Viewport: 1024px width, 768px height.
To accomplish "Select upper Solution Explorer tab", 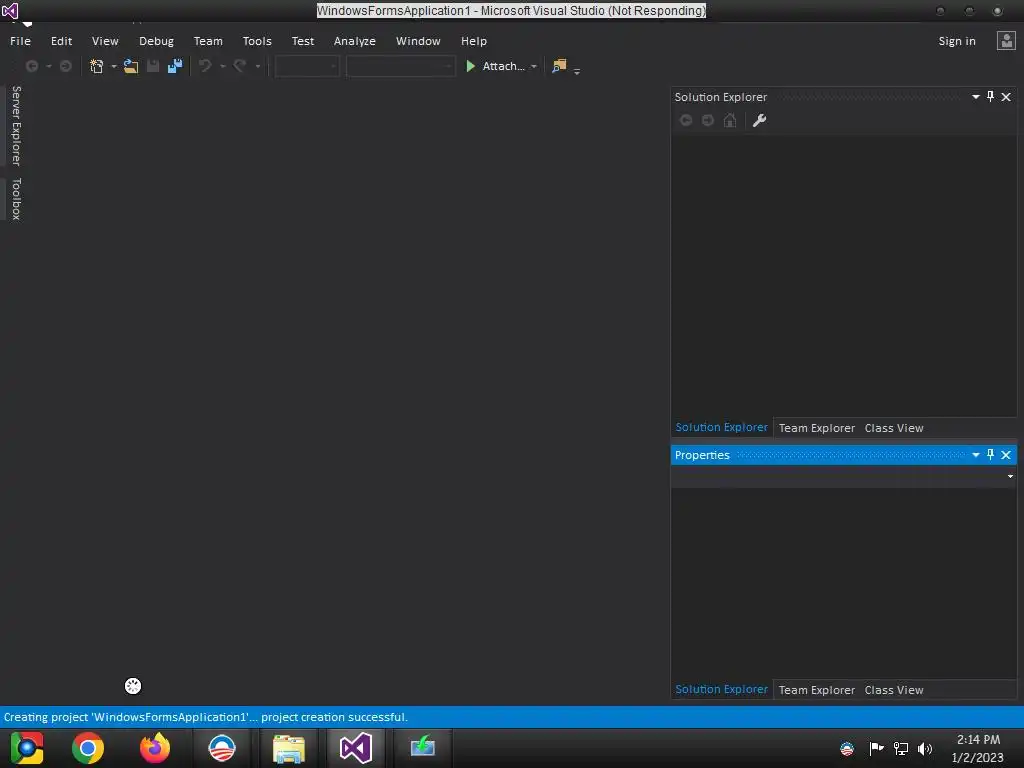I will click(x=722, y=427).
